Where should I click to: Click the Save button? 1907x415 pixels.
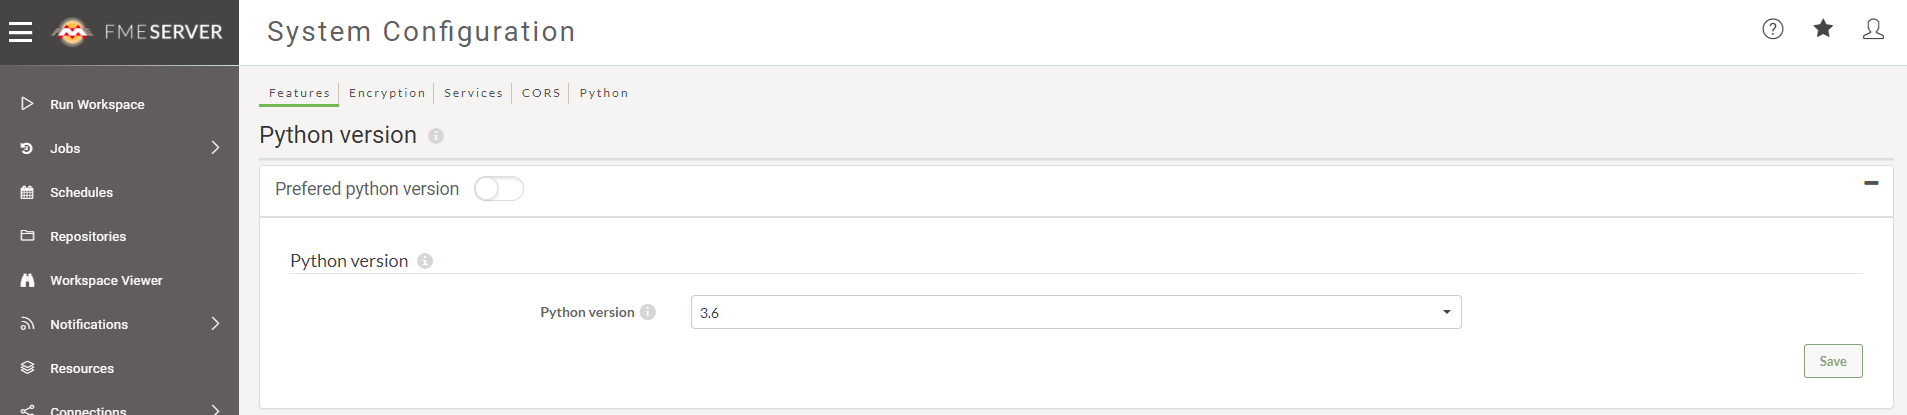point(1833,361)
